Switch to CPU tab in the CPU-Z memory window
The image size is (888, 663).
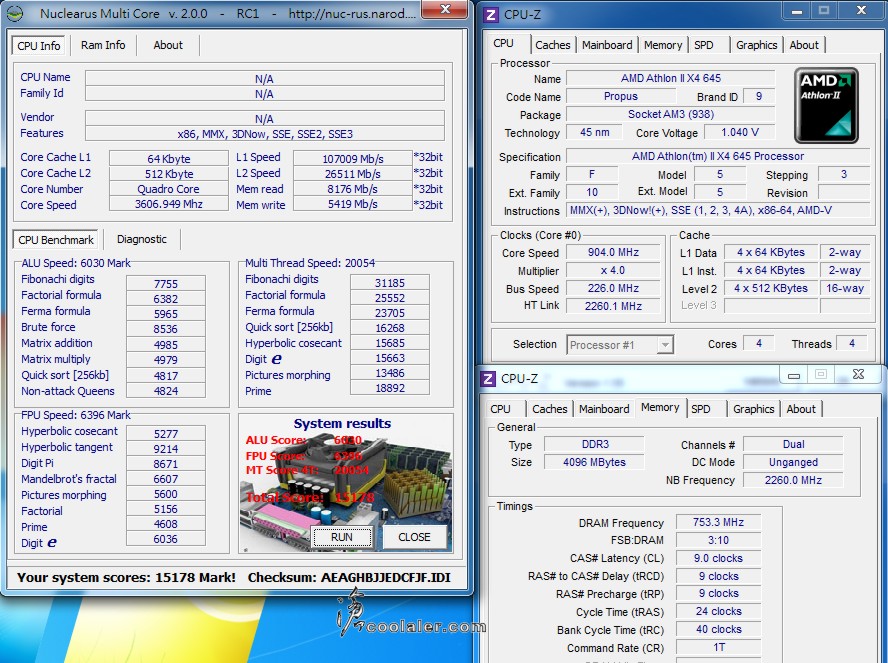(x=501, y=409)
